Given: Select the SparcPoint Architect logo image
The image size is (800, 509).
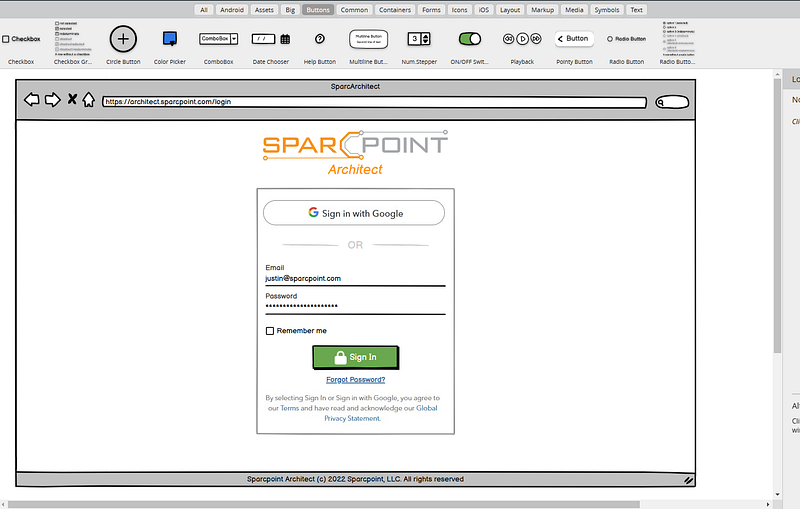Looking at the screenshot, I should 355,153.
